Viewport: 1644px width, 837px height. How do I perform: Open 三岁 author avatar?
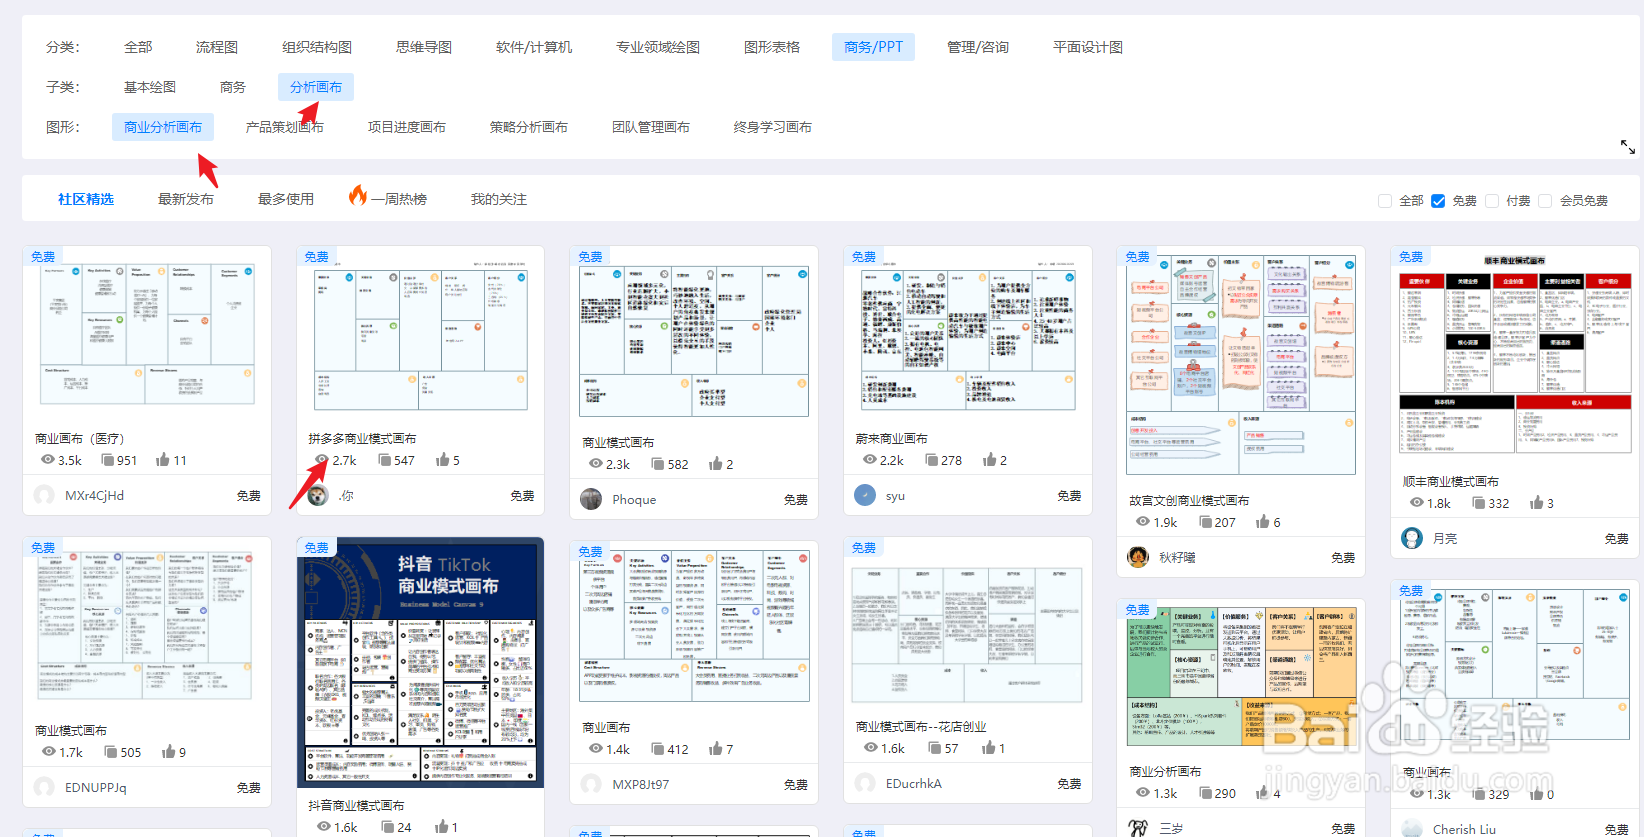click(1138, 828)
